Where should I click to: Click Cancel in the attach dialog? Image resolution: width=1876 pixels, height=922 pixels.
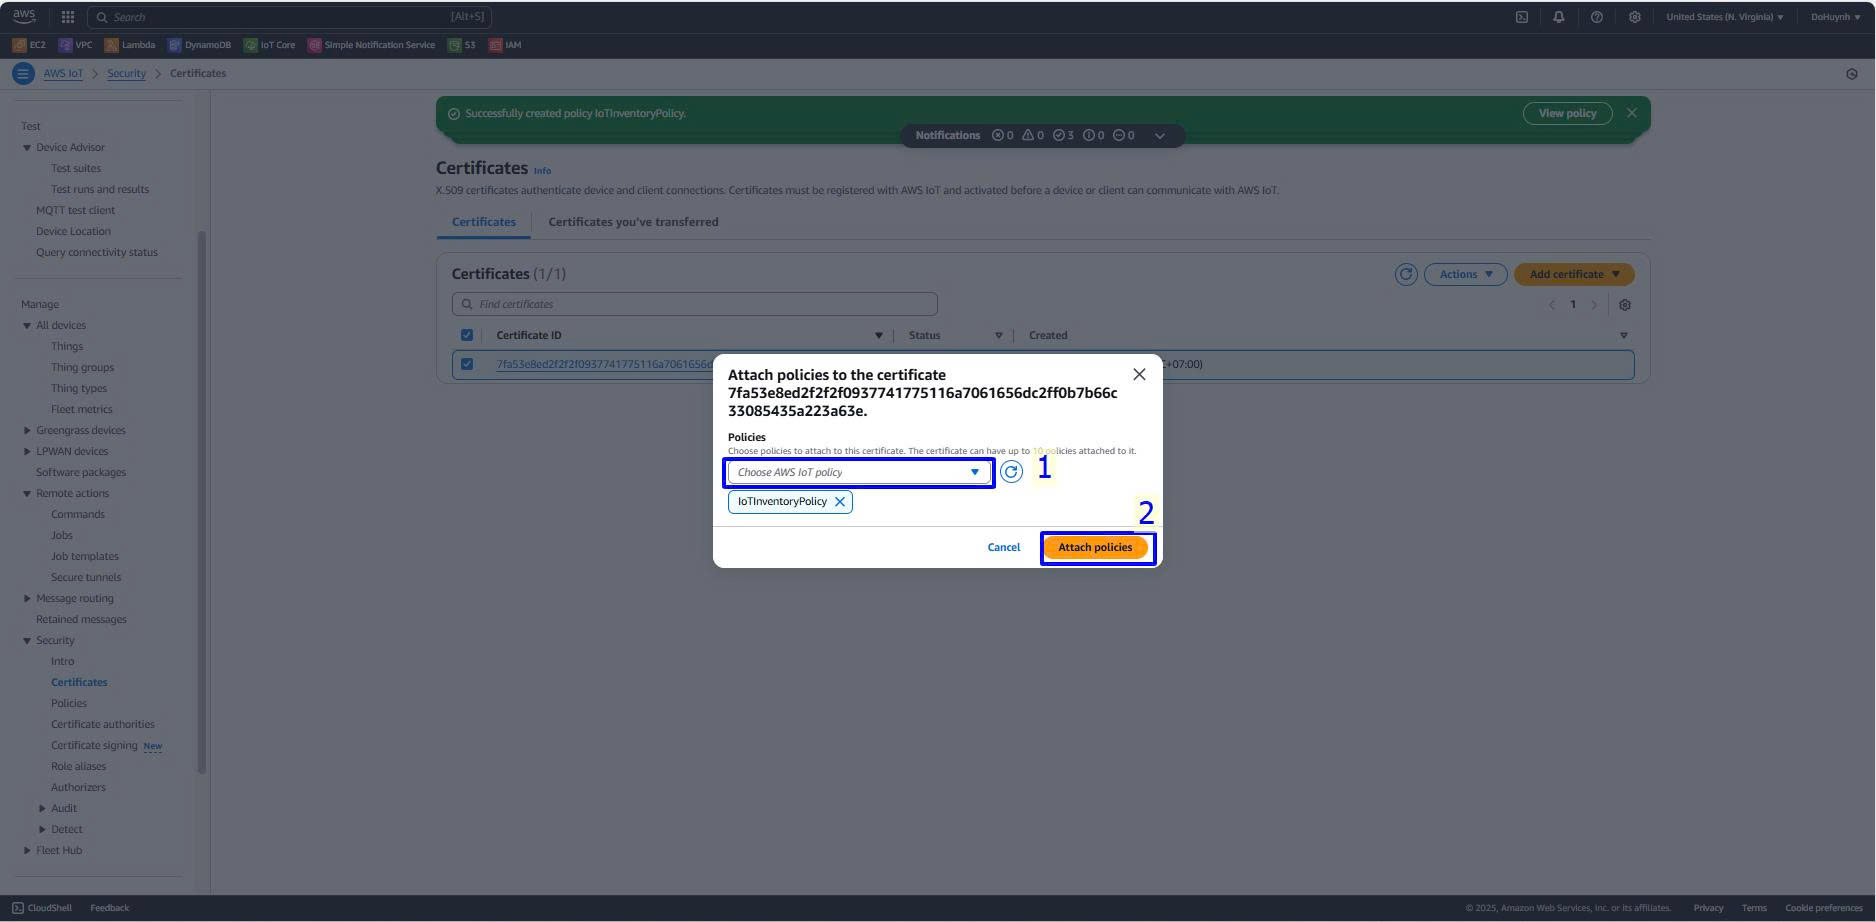[x=1003, y=547]
